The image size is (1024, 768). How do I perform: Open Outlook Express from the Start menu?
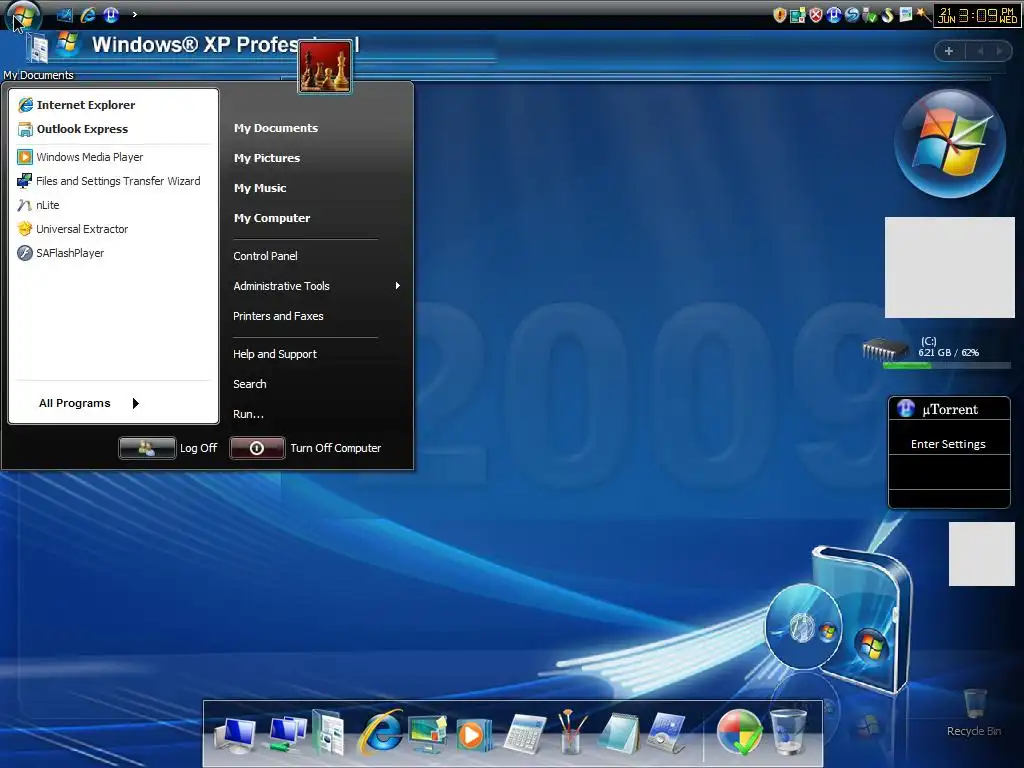point(72,129)
